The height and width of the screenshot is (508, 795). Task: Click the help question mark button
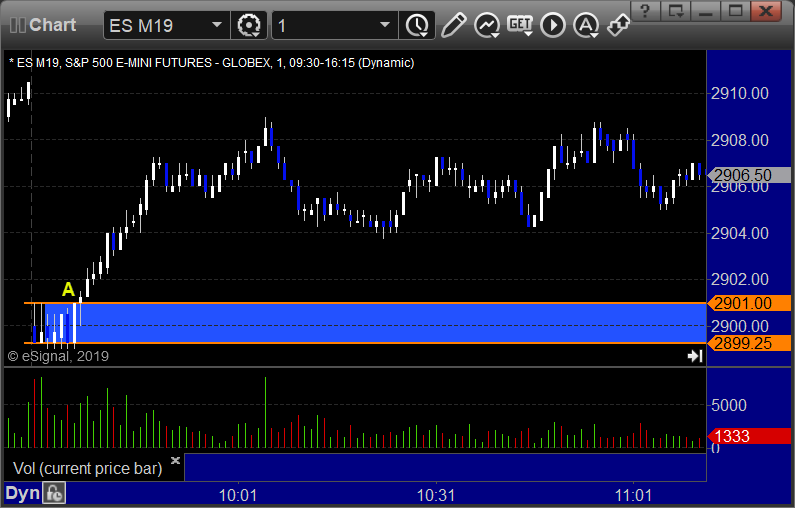tap(645, 11)
